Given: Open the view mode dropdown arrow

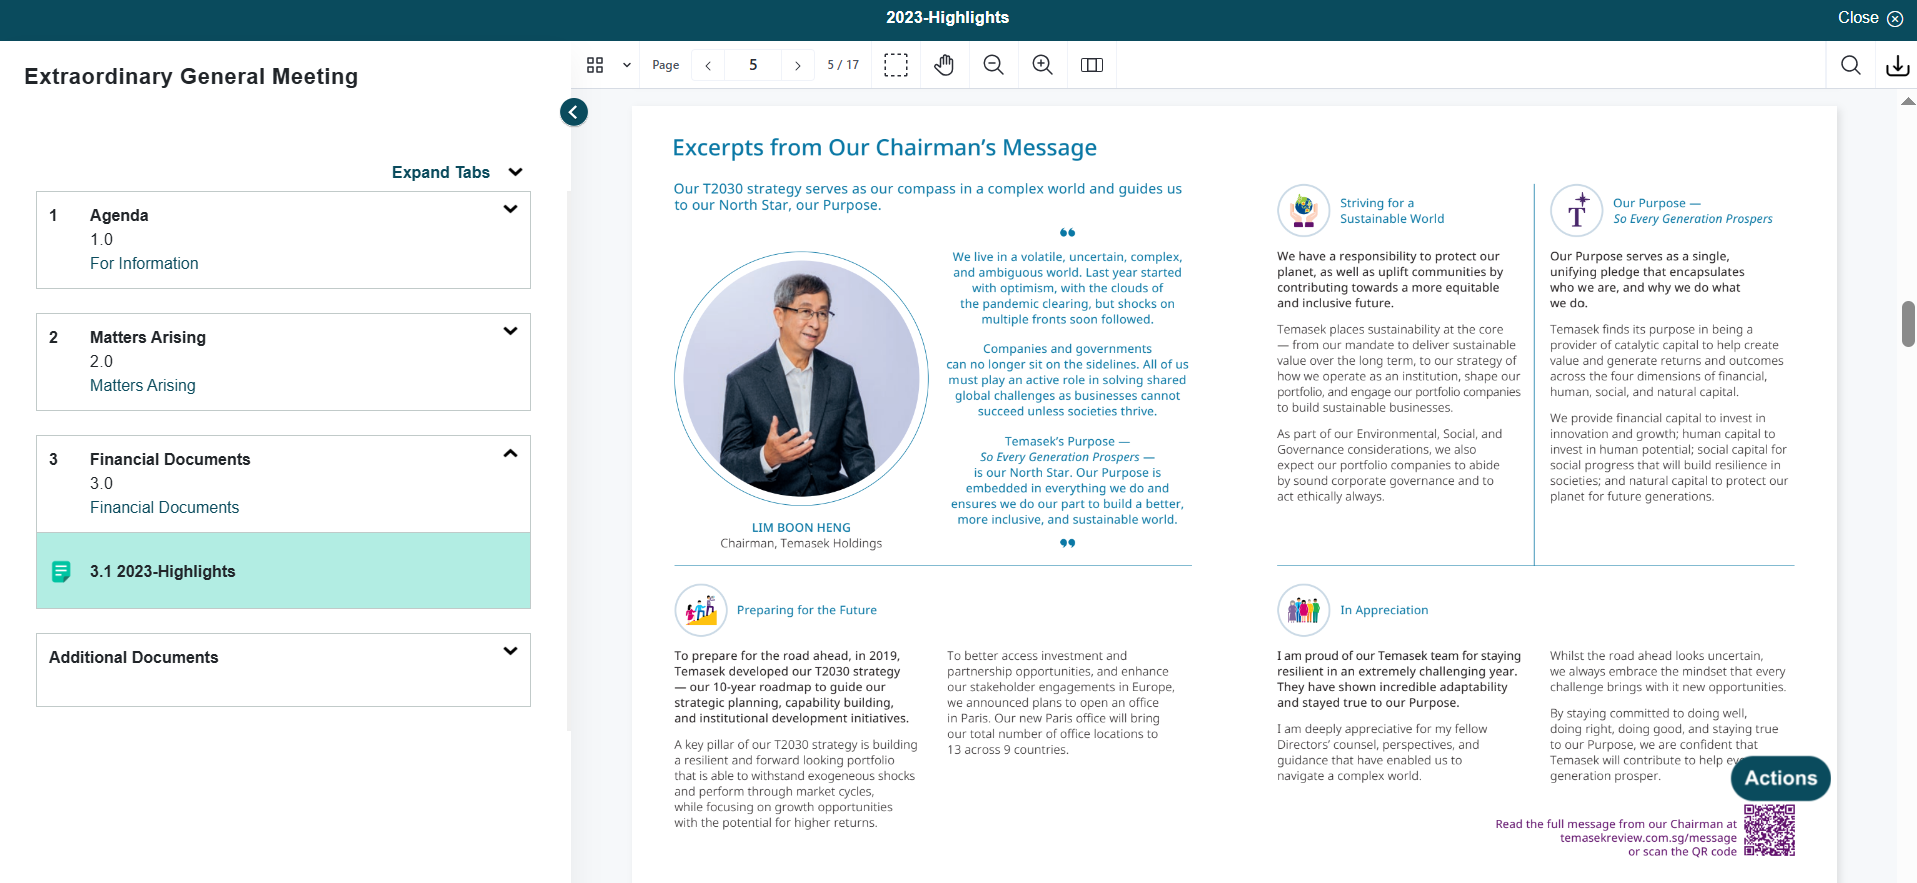Looking at the screenshot, I should (x=627, y=65).
